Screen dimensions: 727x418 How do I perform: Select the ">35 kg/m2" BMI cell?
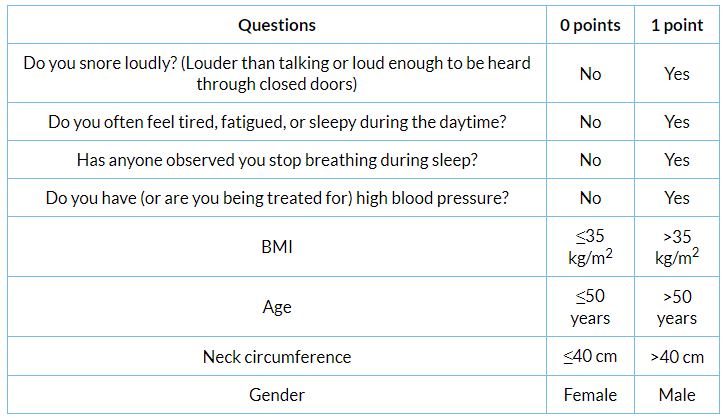click(677, 246)
